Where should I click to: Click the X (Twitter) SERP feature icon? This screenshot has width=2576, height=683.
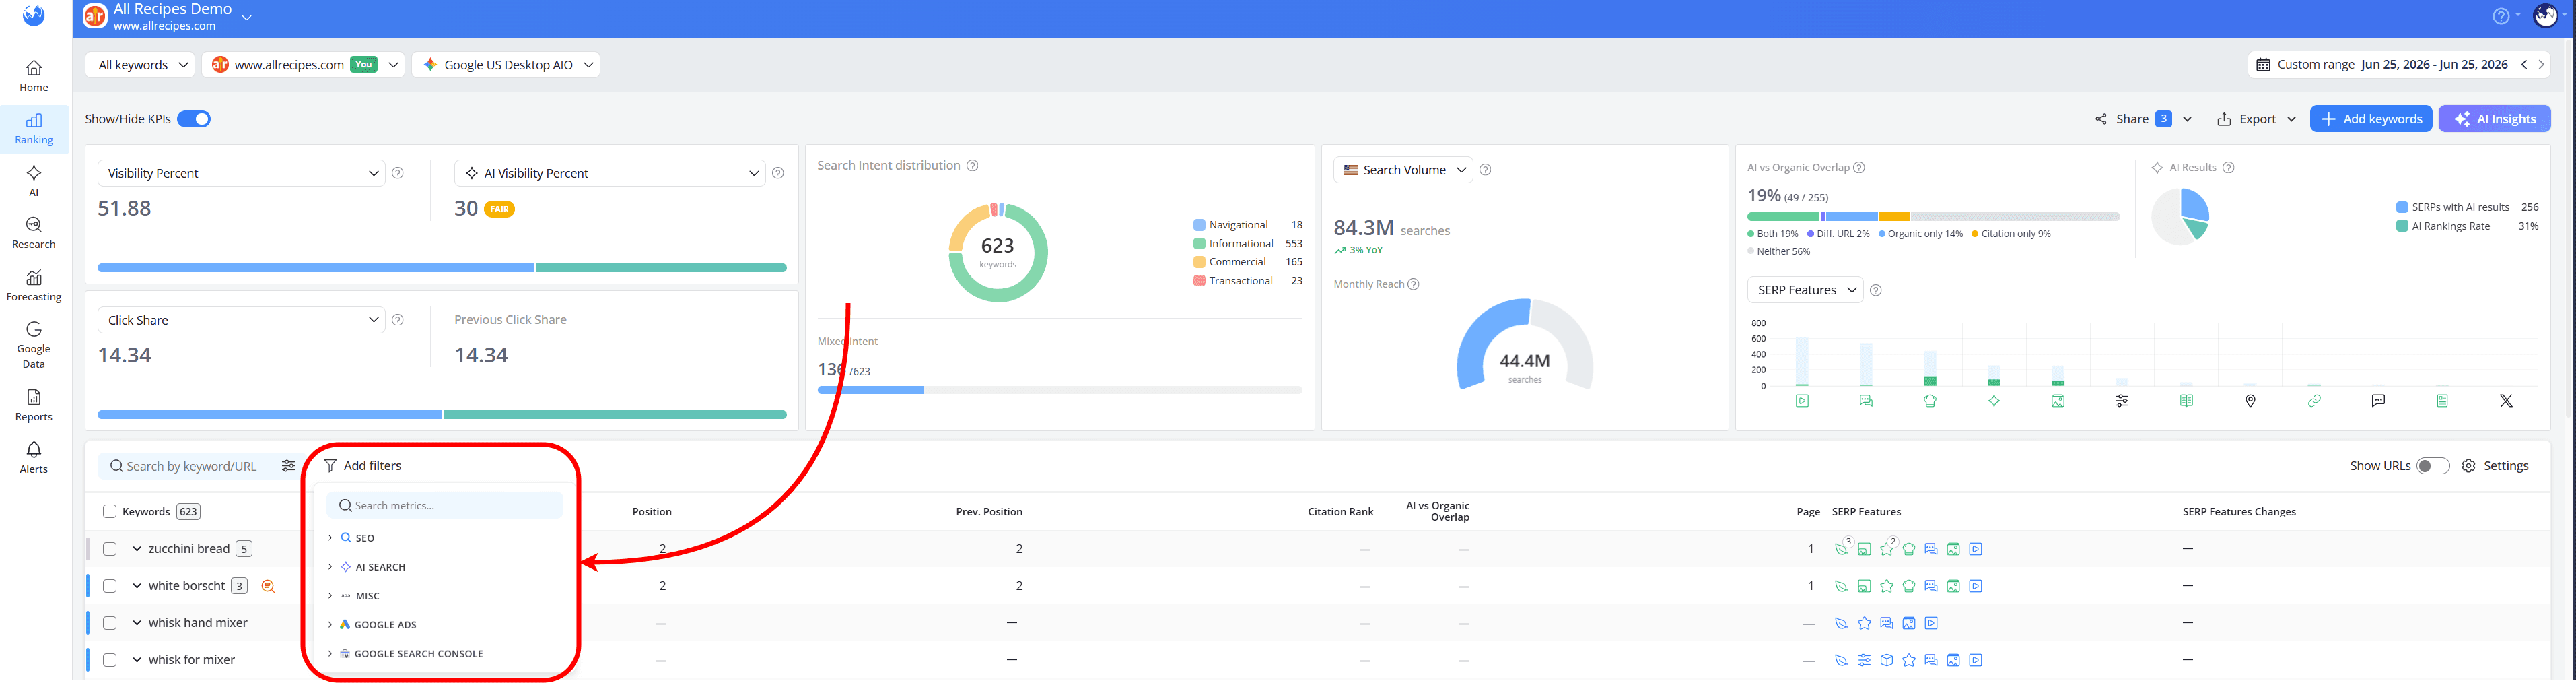click(2506, 401)
